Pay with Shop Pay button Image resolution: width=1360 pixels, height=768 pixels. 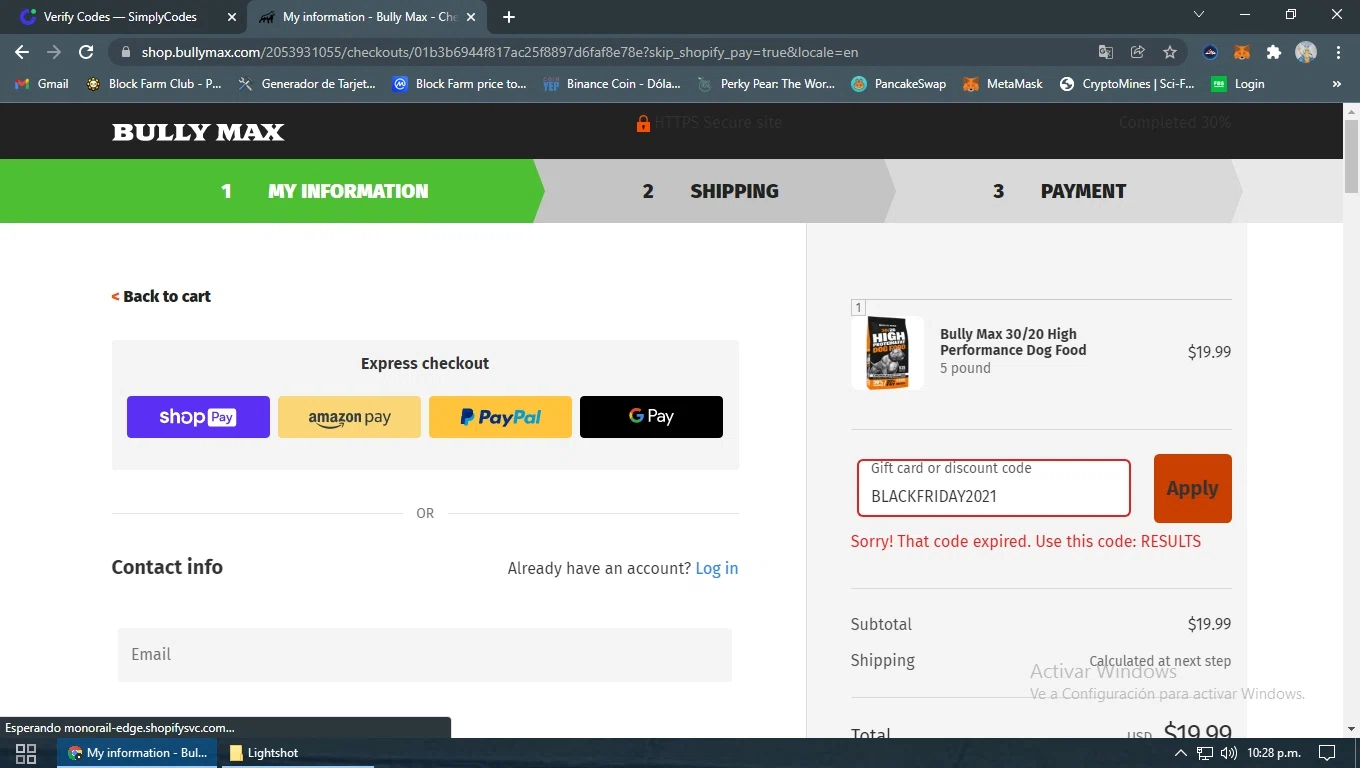[198, 417]
